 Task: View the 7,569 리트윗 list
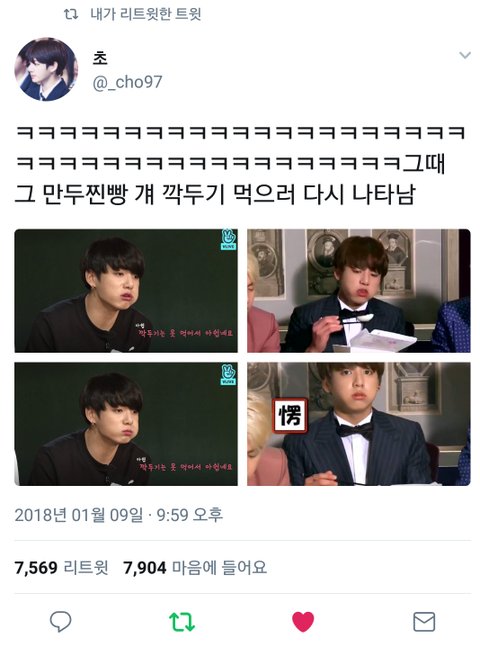[61, 568]
